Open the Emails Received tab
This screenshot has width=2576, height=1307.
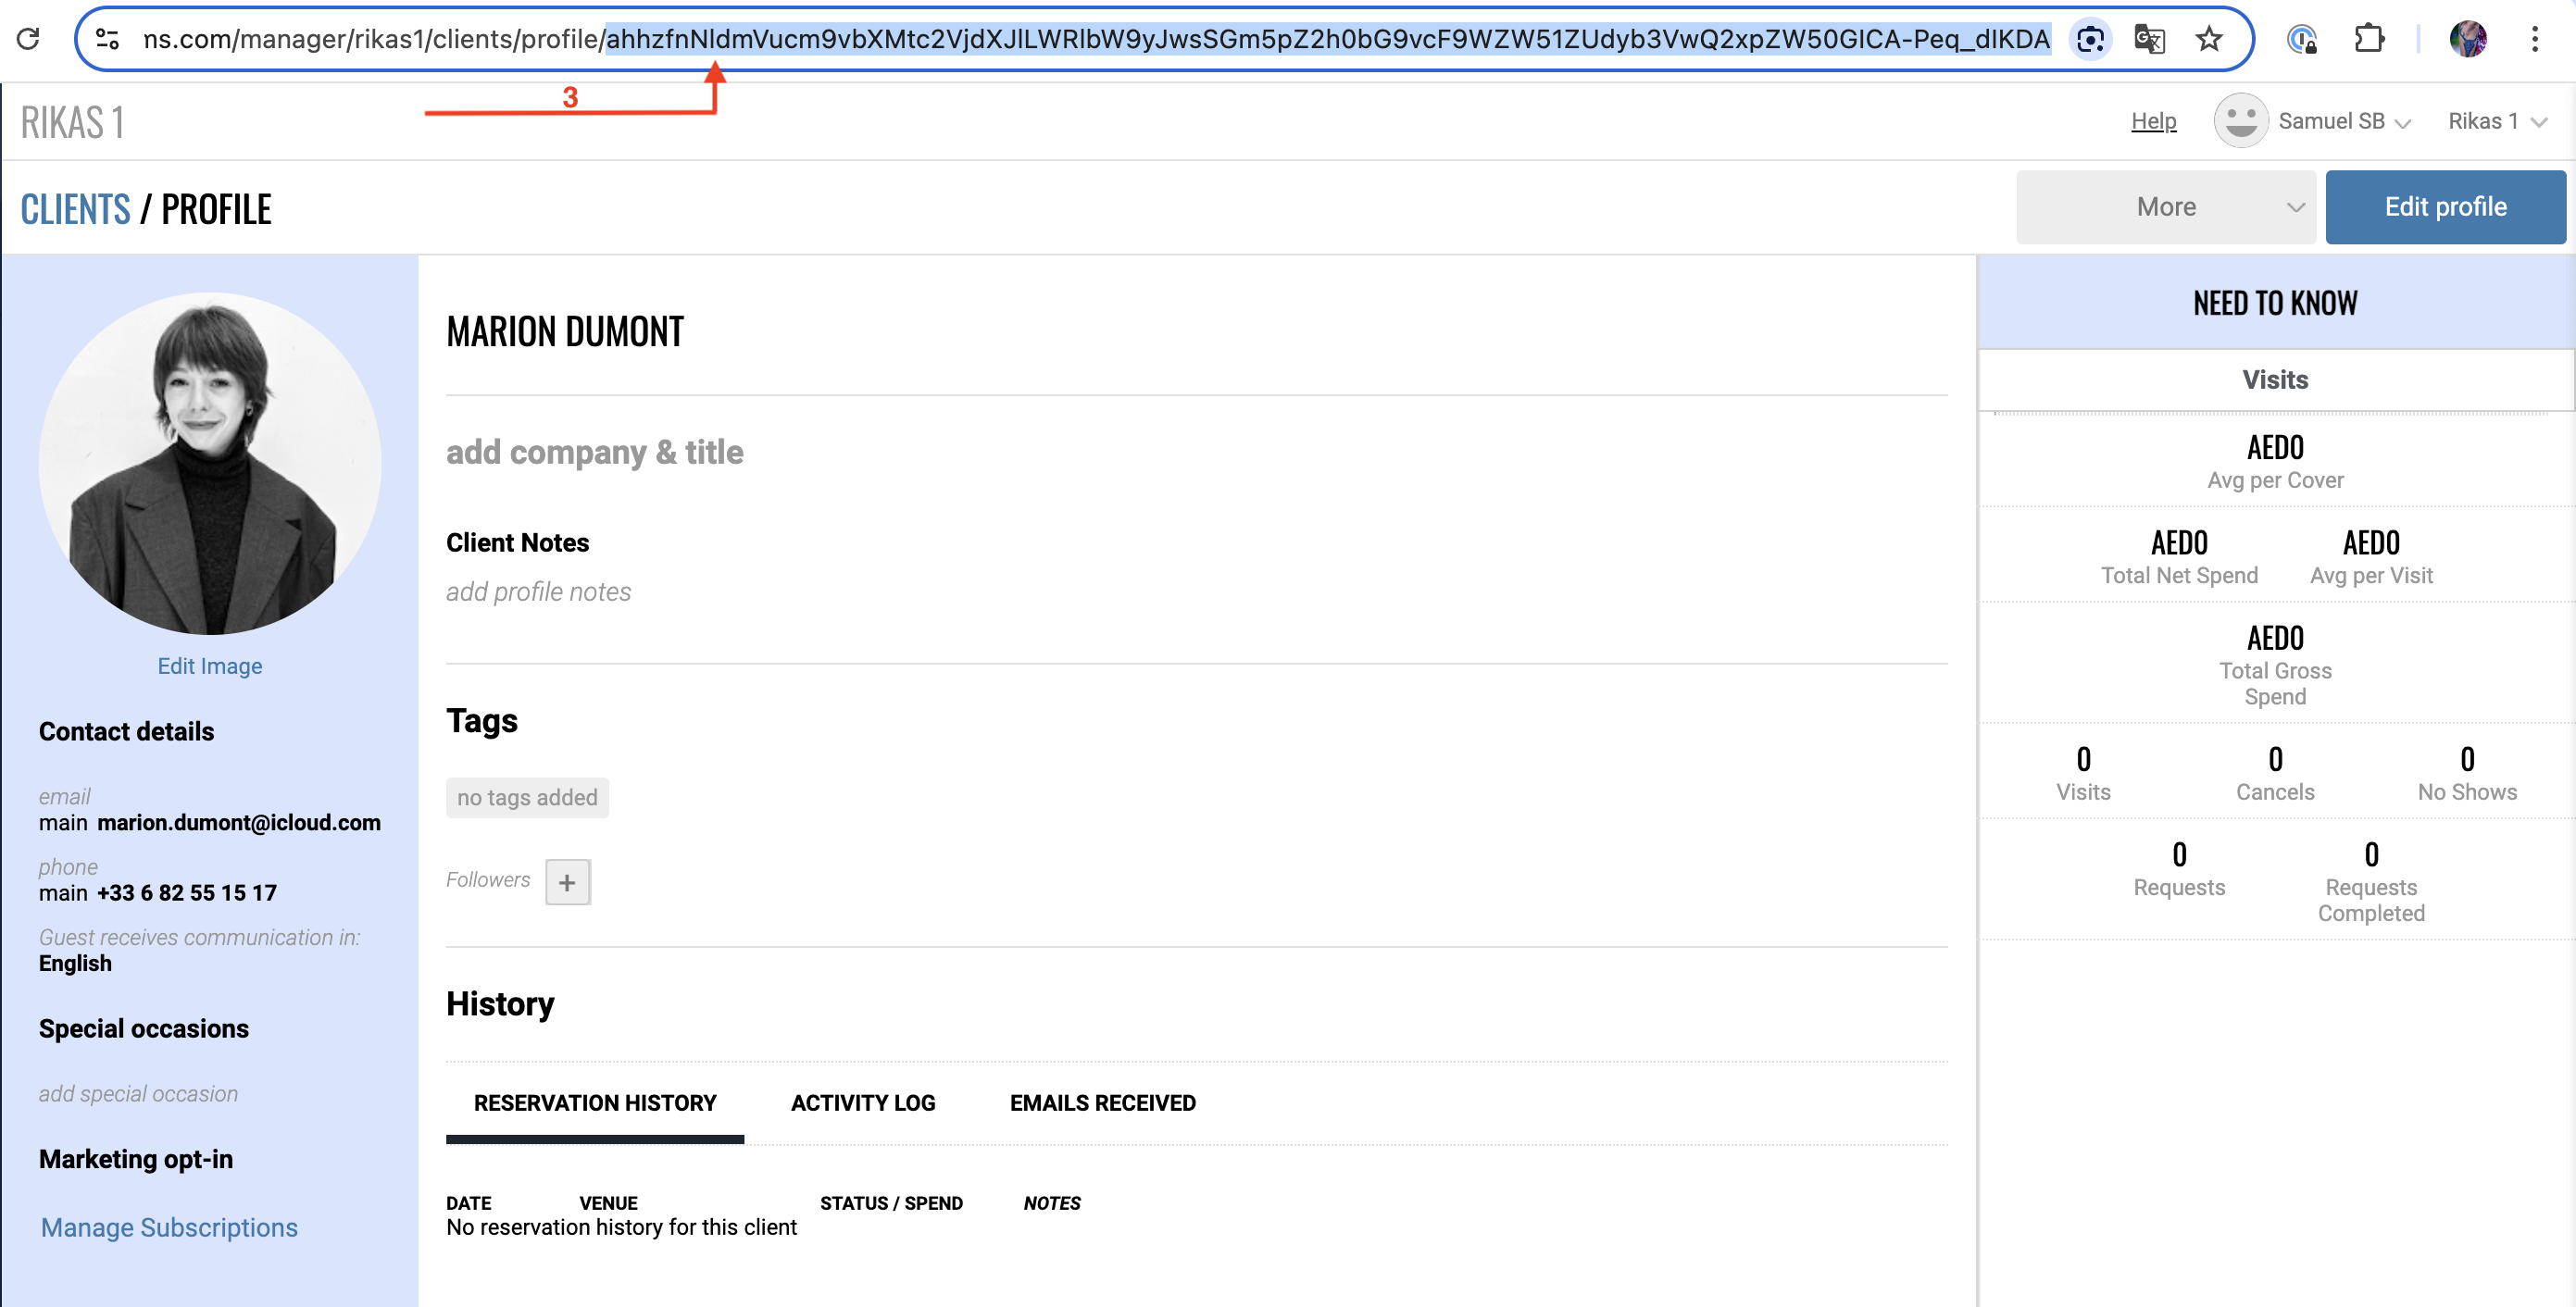pos(1102,1102)
